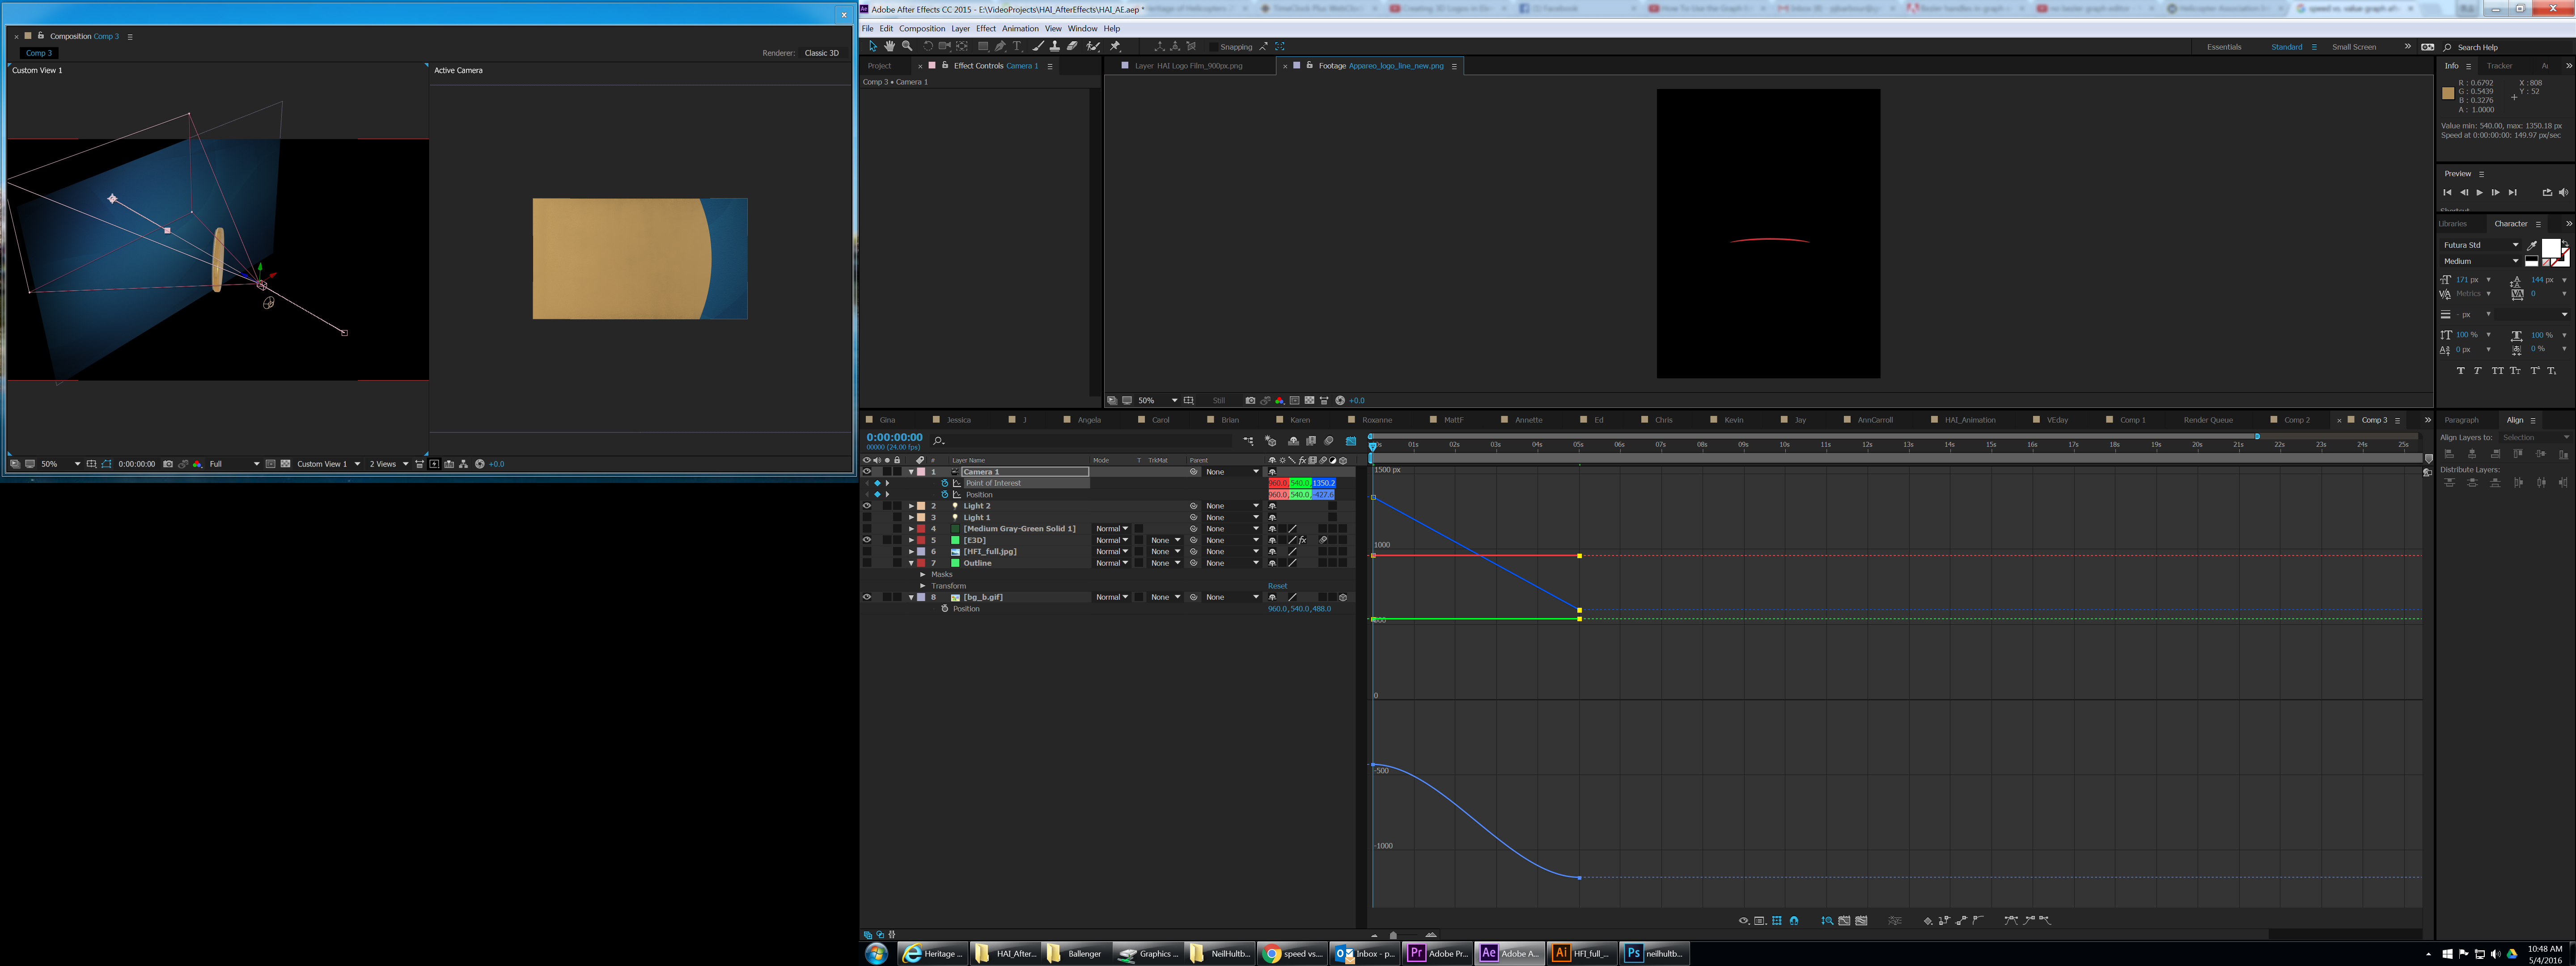Fit selection to view in graph editor

1844,921
